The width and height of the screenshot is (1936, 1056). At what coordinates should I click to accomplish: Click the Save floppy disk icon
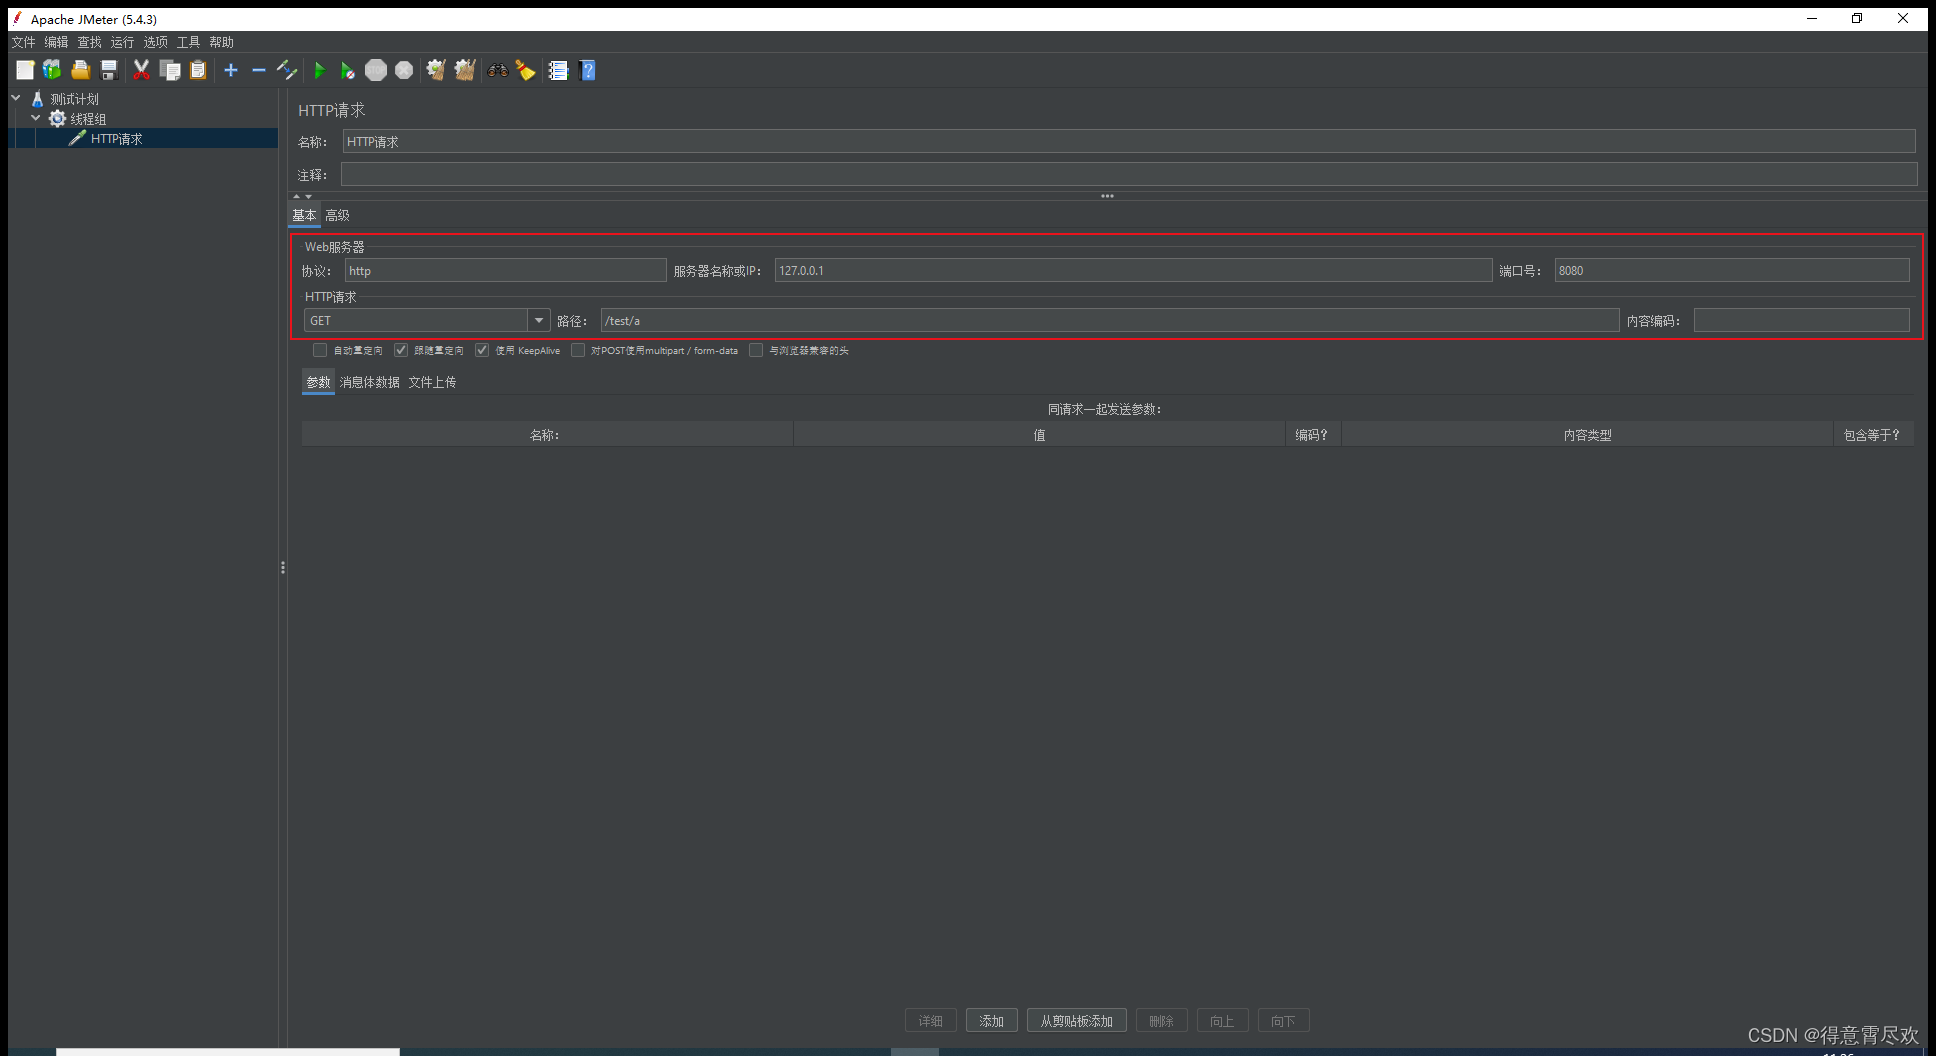tap(109, 70)
